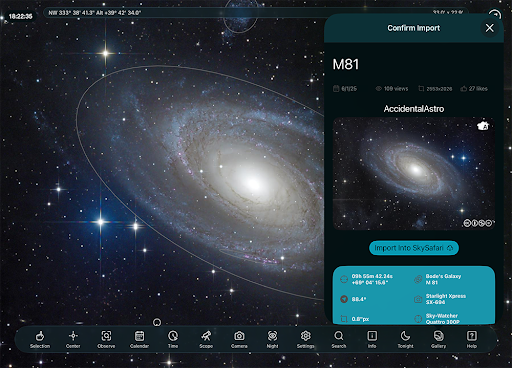Click the telescope icon beside Sky-Watcher
The image size is (512, 368).
tap(418, 319)
